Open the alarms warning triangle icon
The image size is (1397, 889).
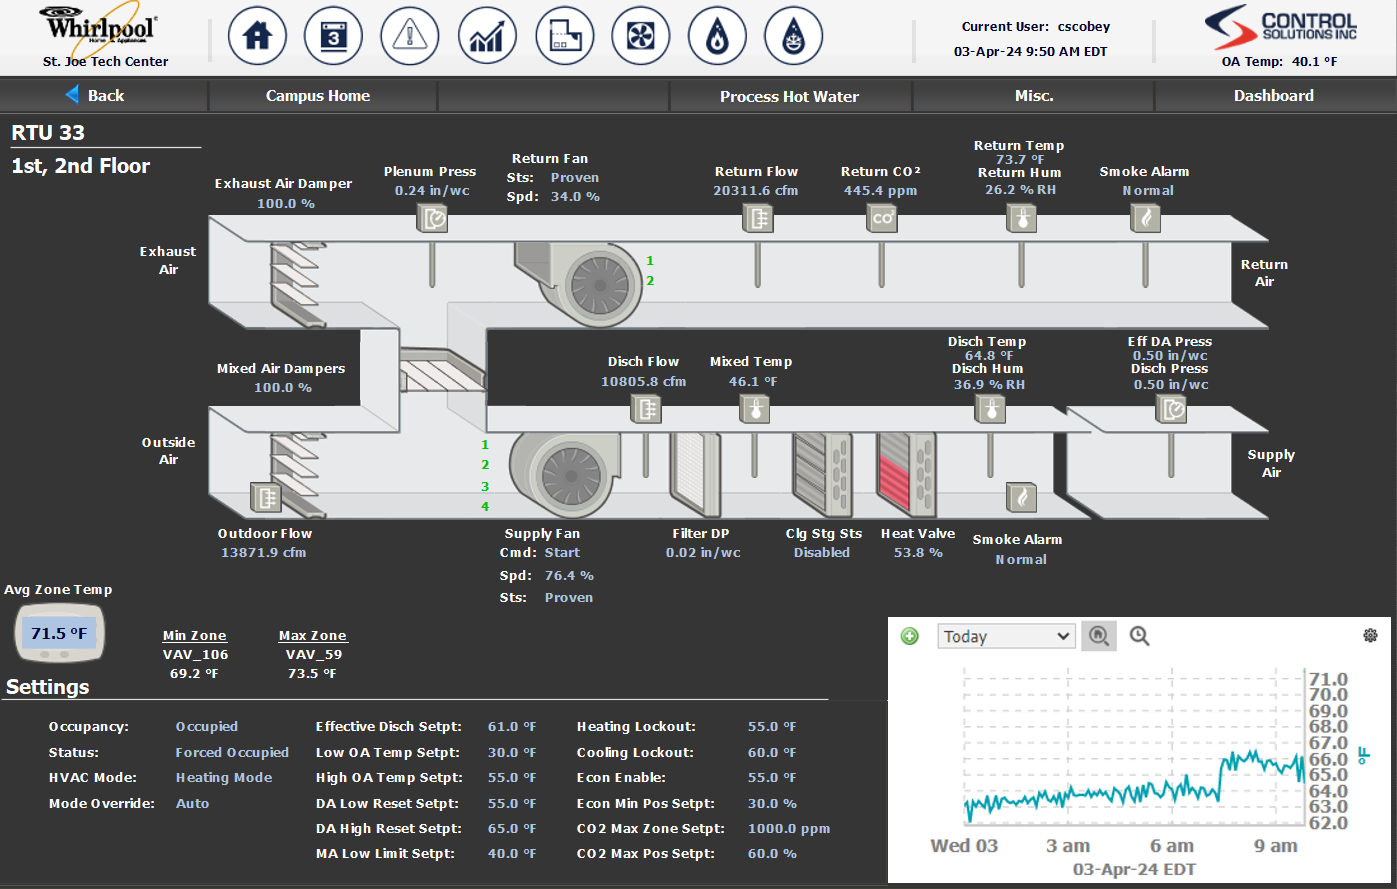click(x=410, y=36)
